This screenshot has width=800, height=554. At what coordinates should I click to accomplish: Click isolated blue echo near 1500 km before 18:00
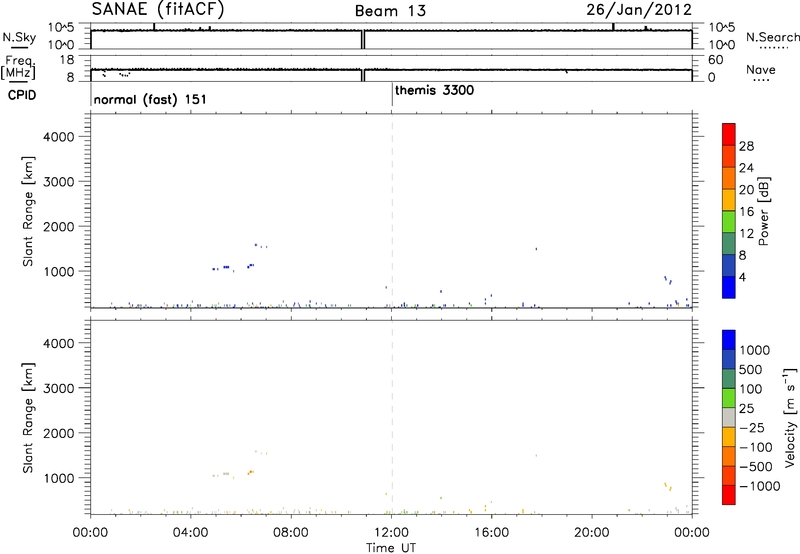click(x=536, y=249)
